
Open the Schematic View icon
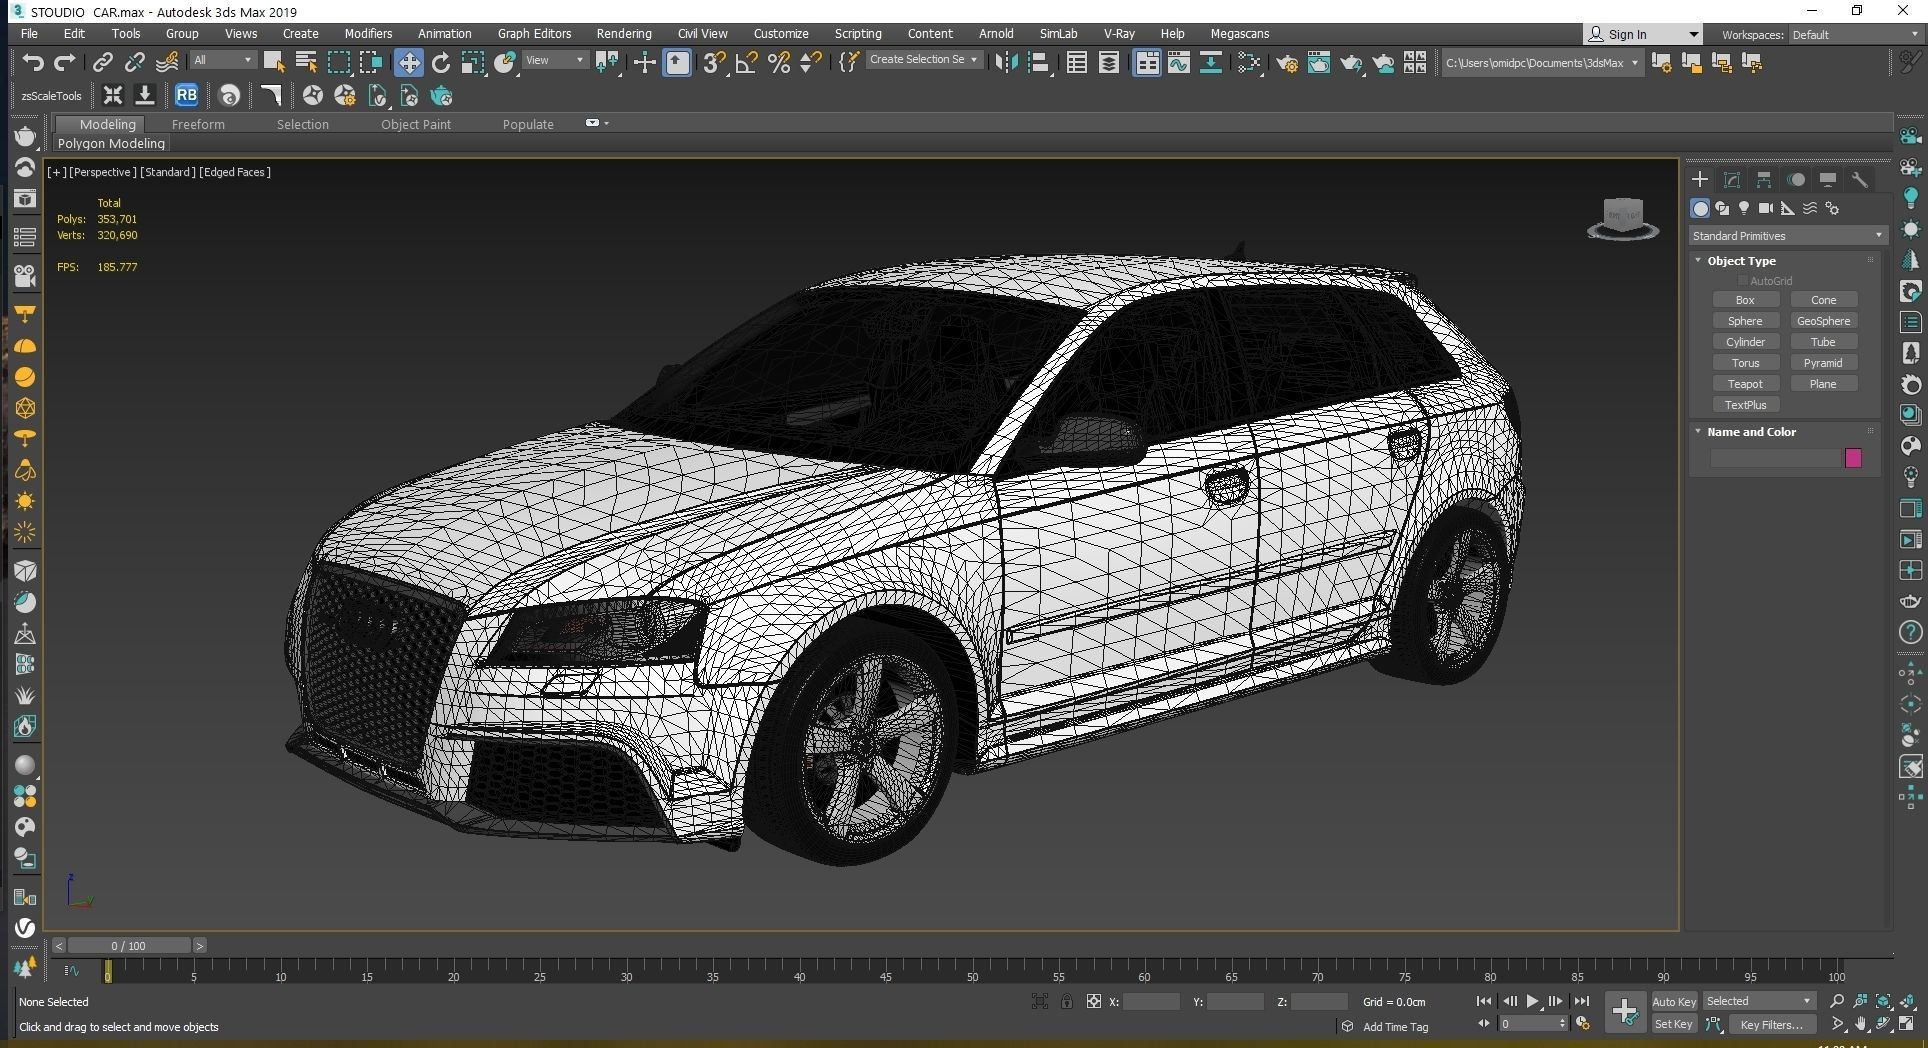click(x=1211, y=63)
